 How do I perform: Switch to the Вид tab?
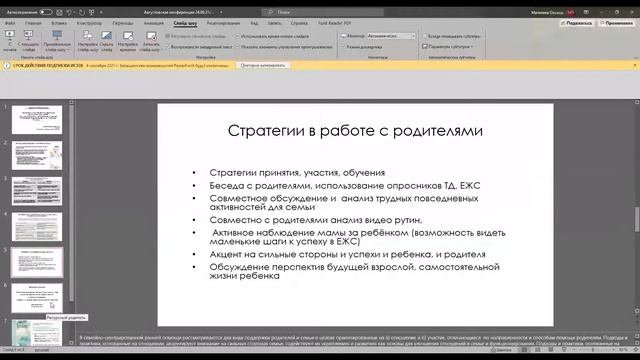(x=254, y=23)
